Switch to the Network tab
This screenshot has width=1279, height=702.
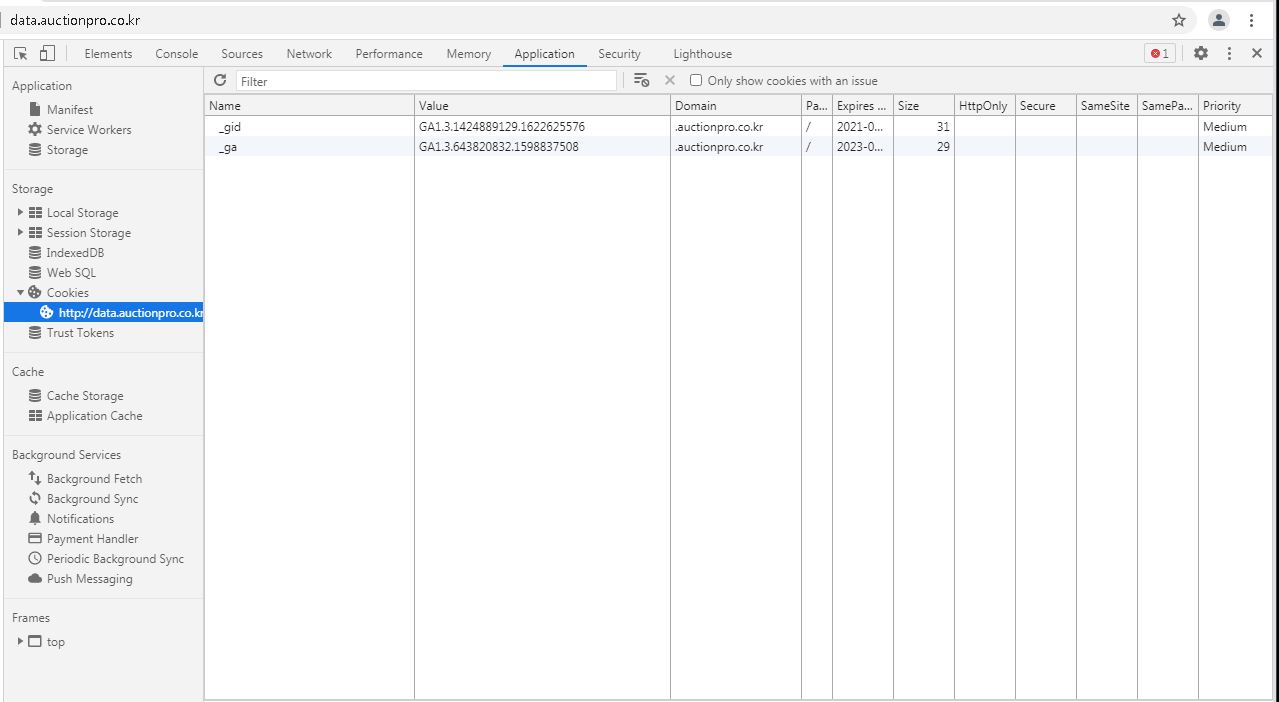(x=309, y=54)
